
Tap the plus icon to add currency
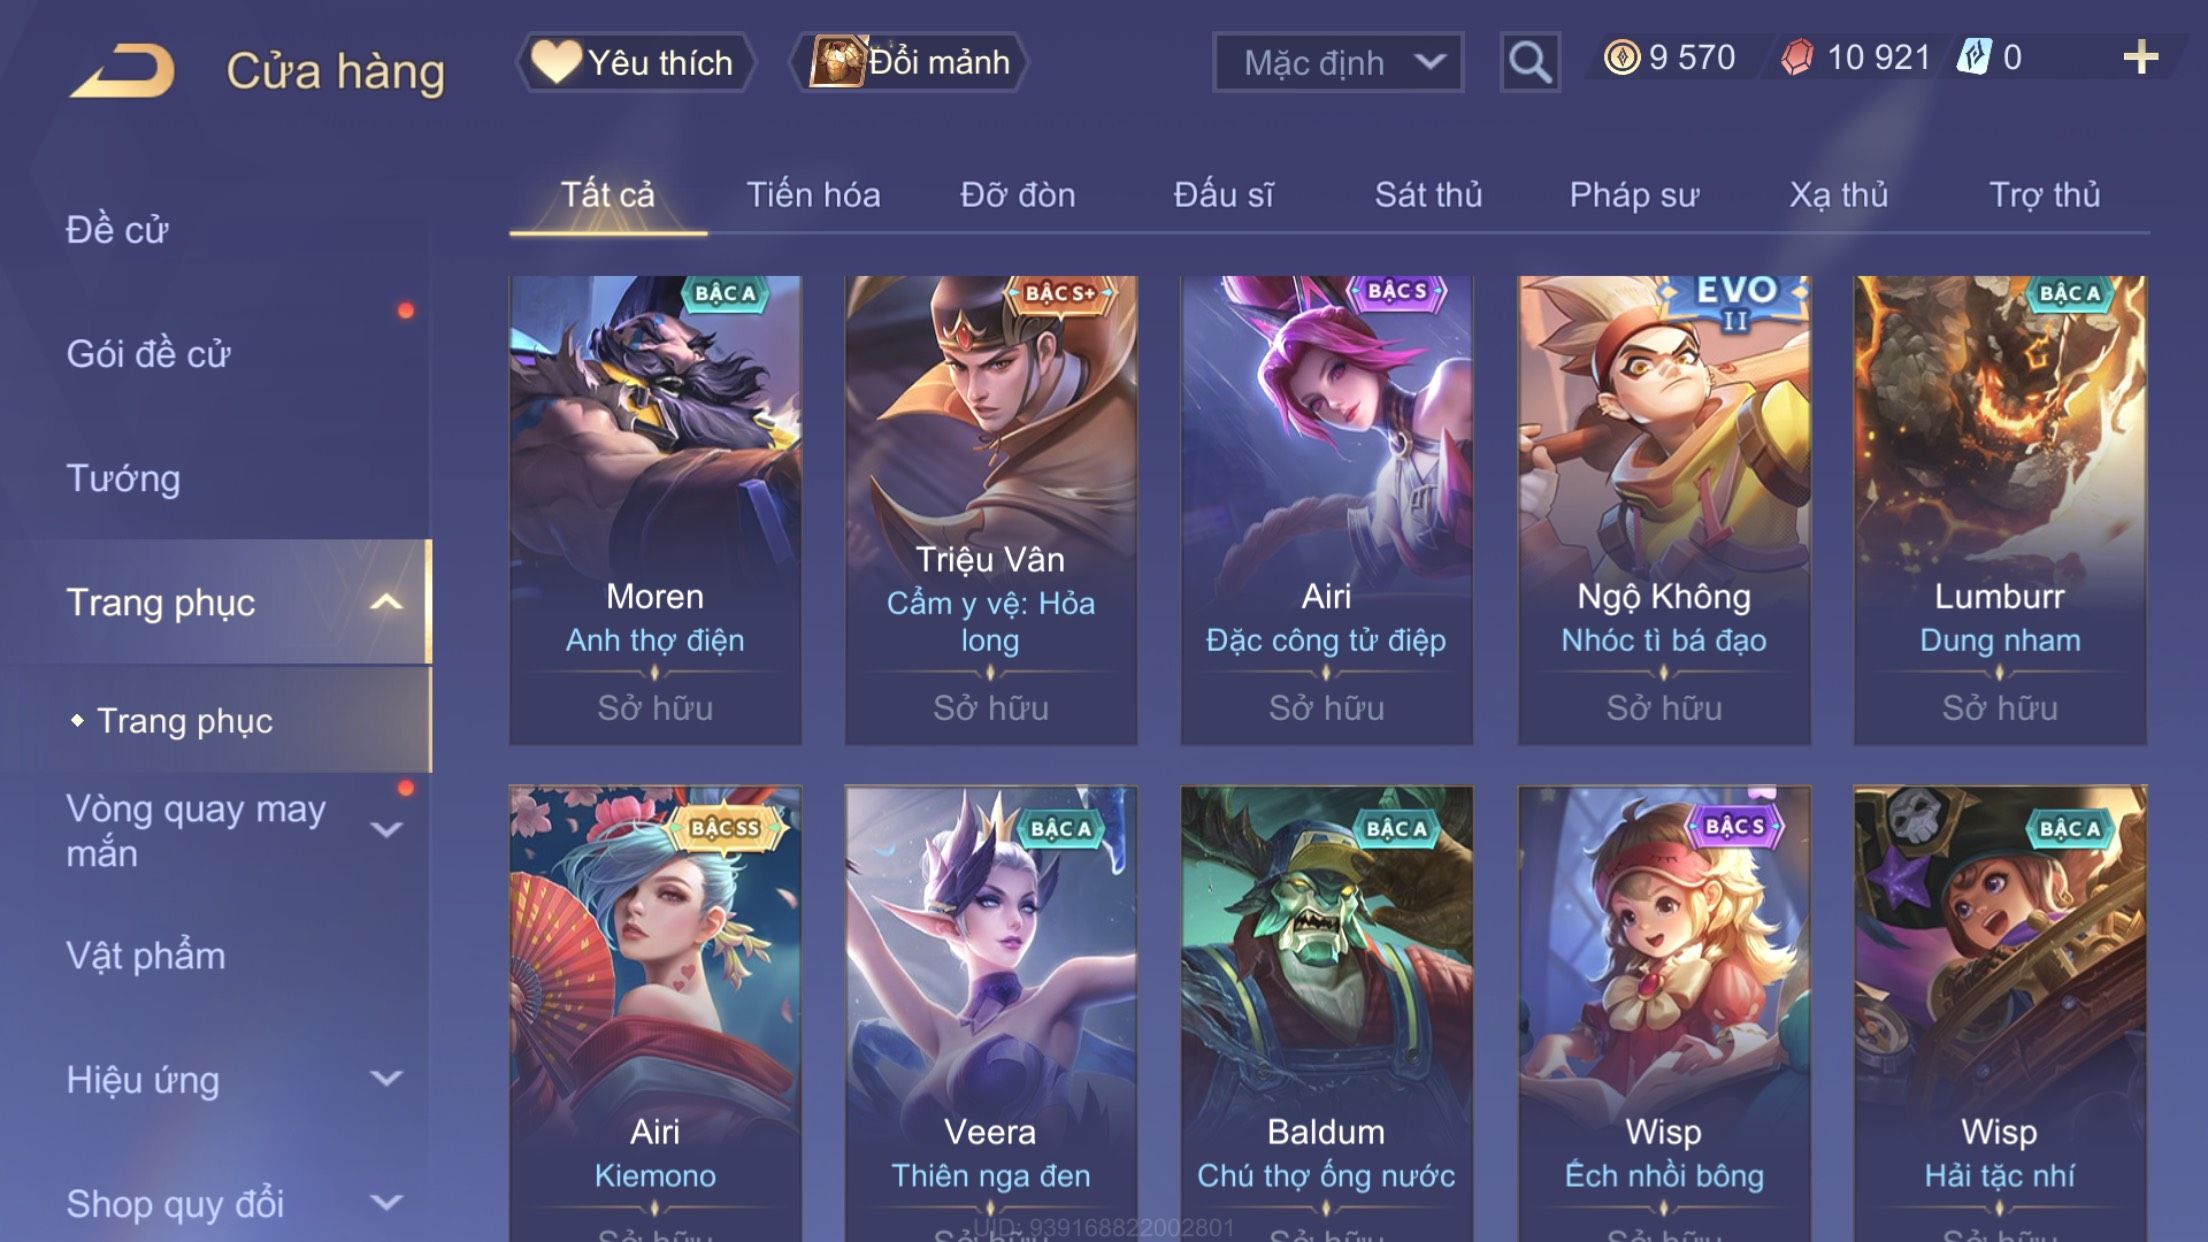pos(2140,58)
